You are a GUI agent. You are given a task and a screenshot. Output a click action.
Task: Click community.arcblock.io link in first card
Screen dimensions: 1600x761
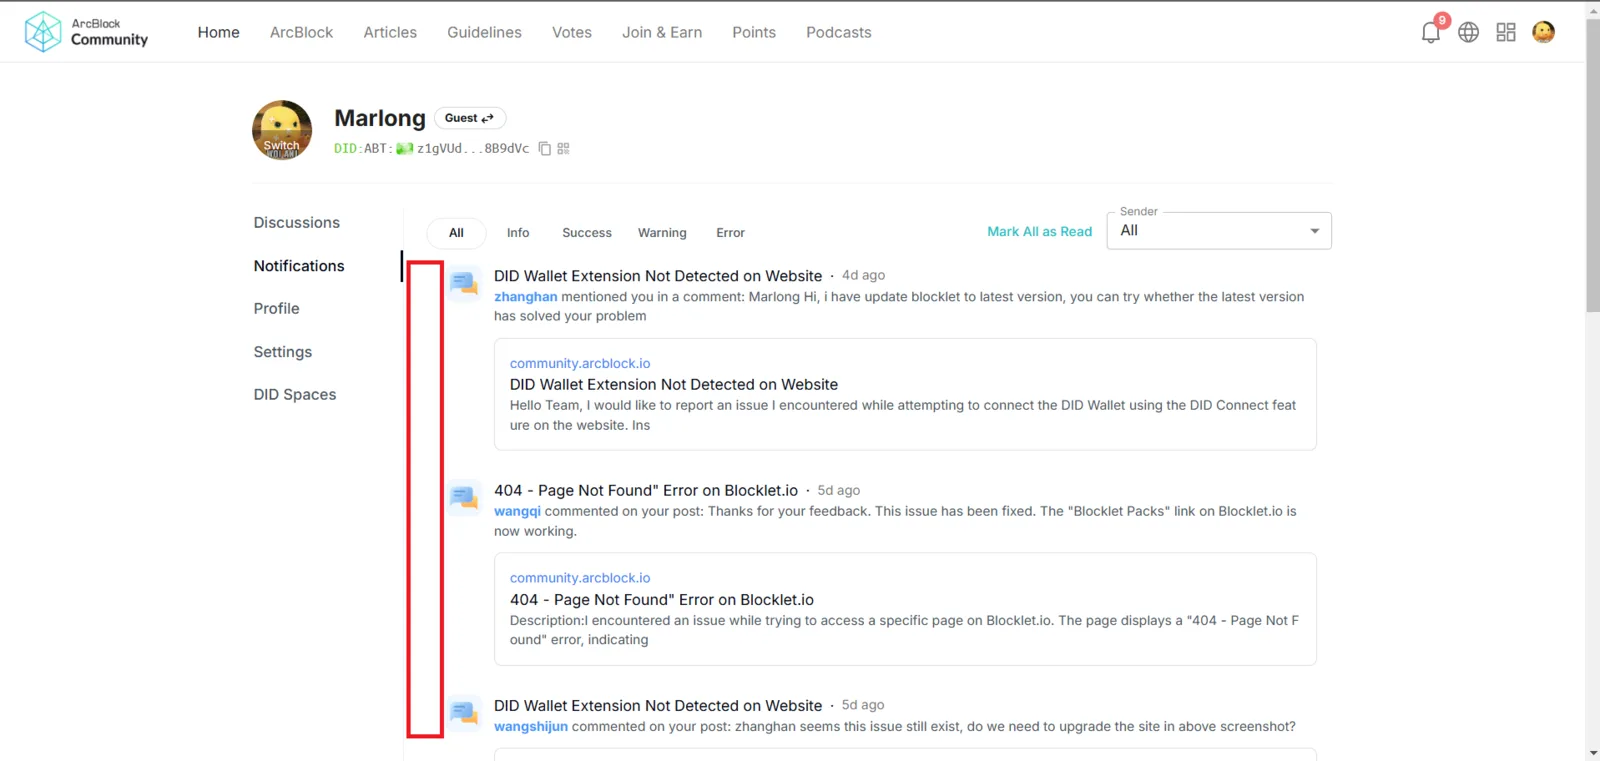coord(580,364)
